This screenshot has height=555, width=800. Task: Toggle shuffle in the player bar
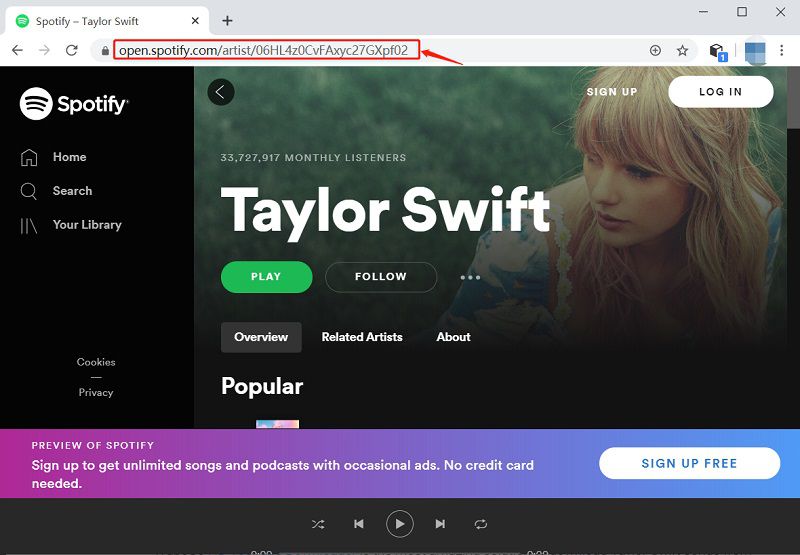[x=318, y=524]
